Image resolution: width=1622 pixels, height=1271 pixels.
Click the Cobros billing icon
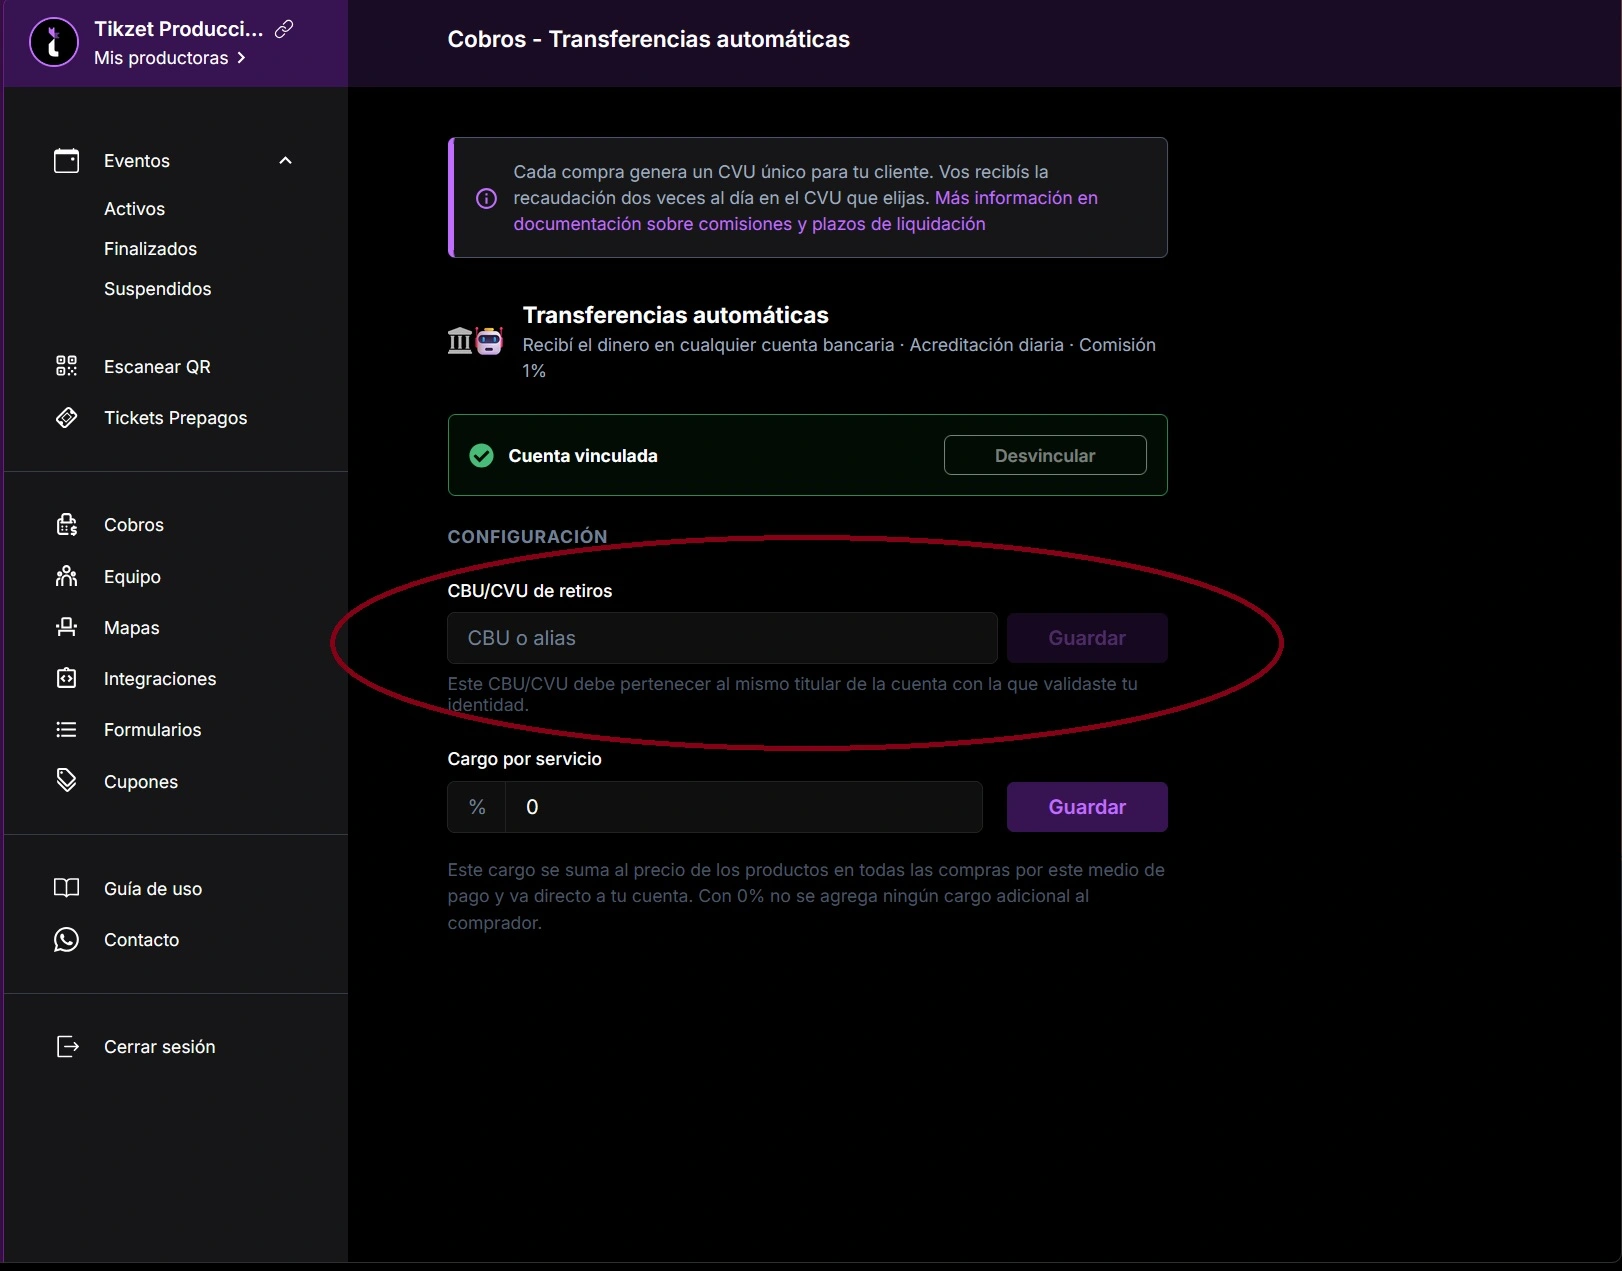tap(66, 524)
